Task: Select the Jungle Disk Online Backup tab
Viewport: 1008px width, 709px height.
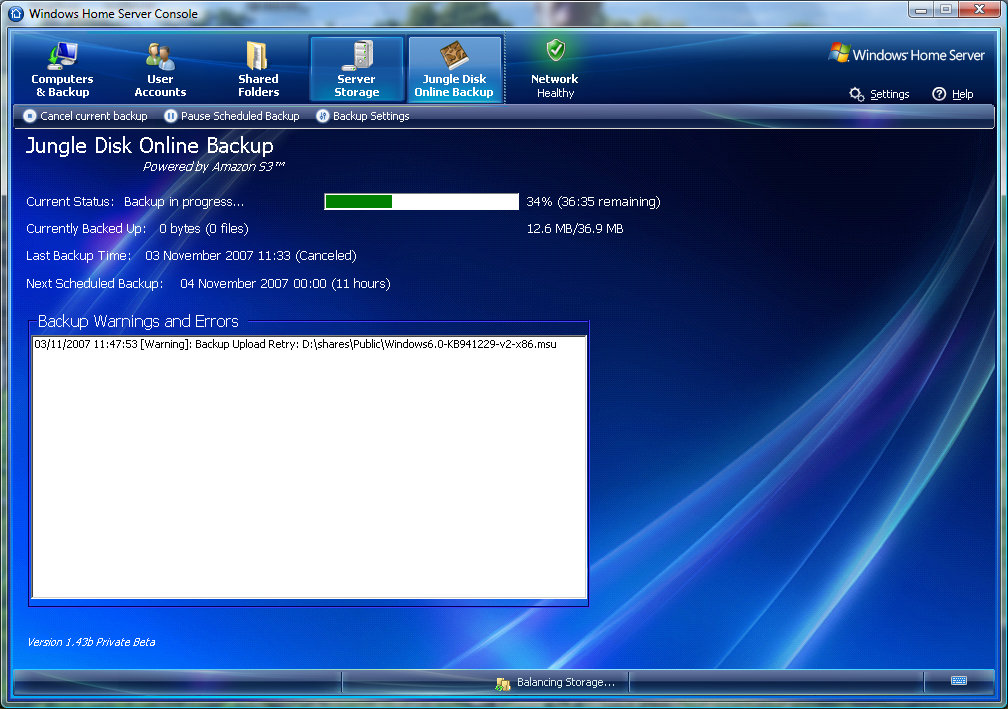Action: pyautogui.click(x=454, y=69)
